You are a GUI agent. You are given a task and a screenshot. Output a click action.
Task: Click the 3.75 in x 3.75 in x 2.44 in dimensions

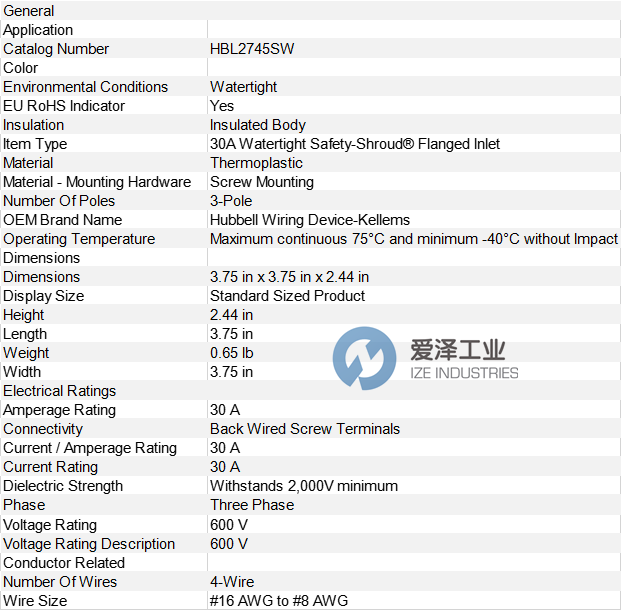(x=290, y=277)
